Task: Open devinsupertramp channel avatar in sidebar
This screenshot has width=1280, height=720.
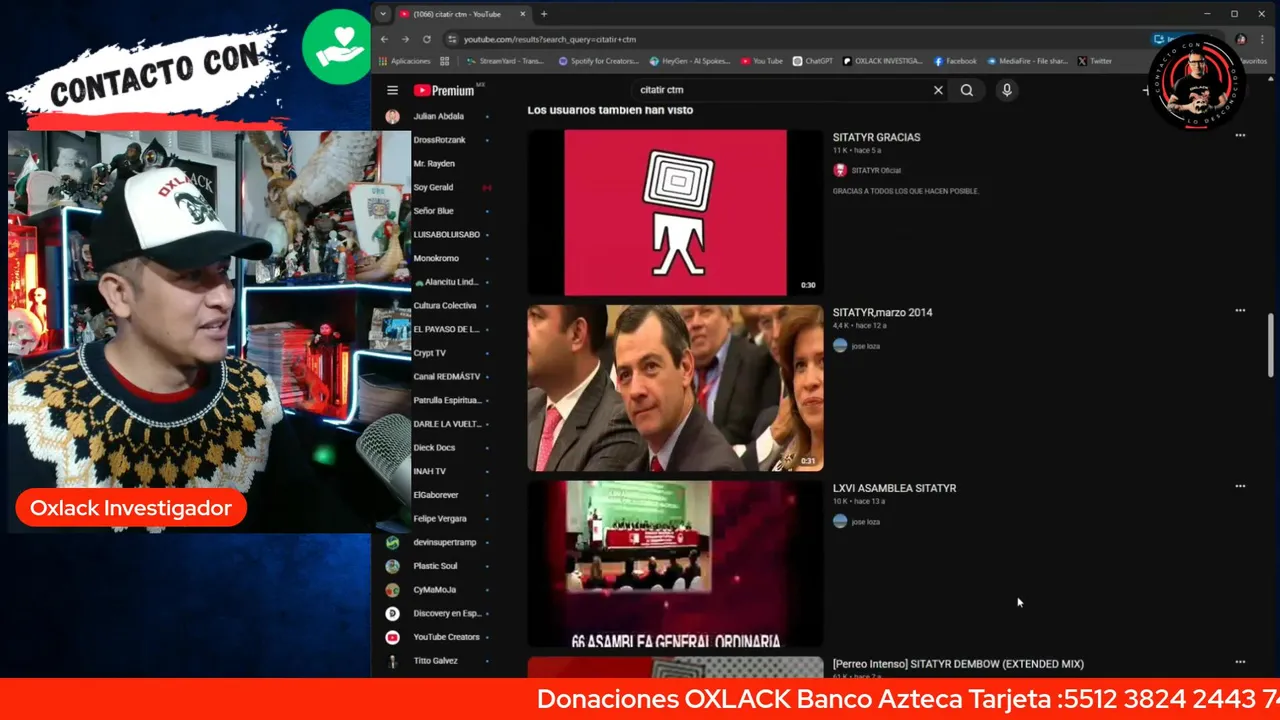Action: [392, 542]
